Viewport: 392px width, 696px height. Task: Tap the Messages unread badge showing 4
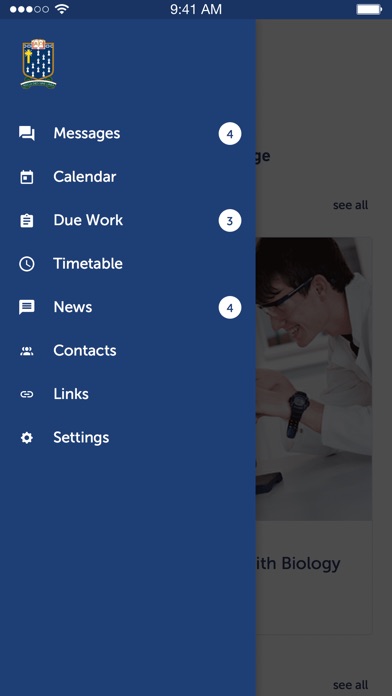point(230,134)
